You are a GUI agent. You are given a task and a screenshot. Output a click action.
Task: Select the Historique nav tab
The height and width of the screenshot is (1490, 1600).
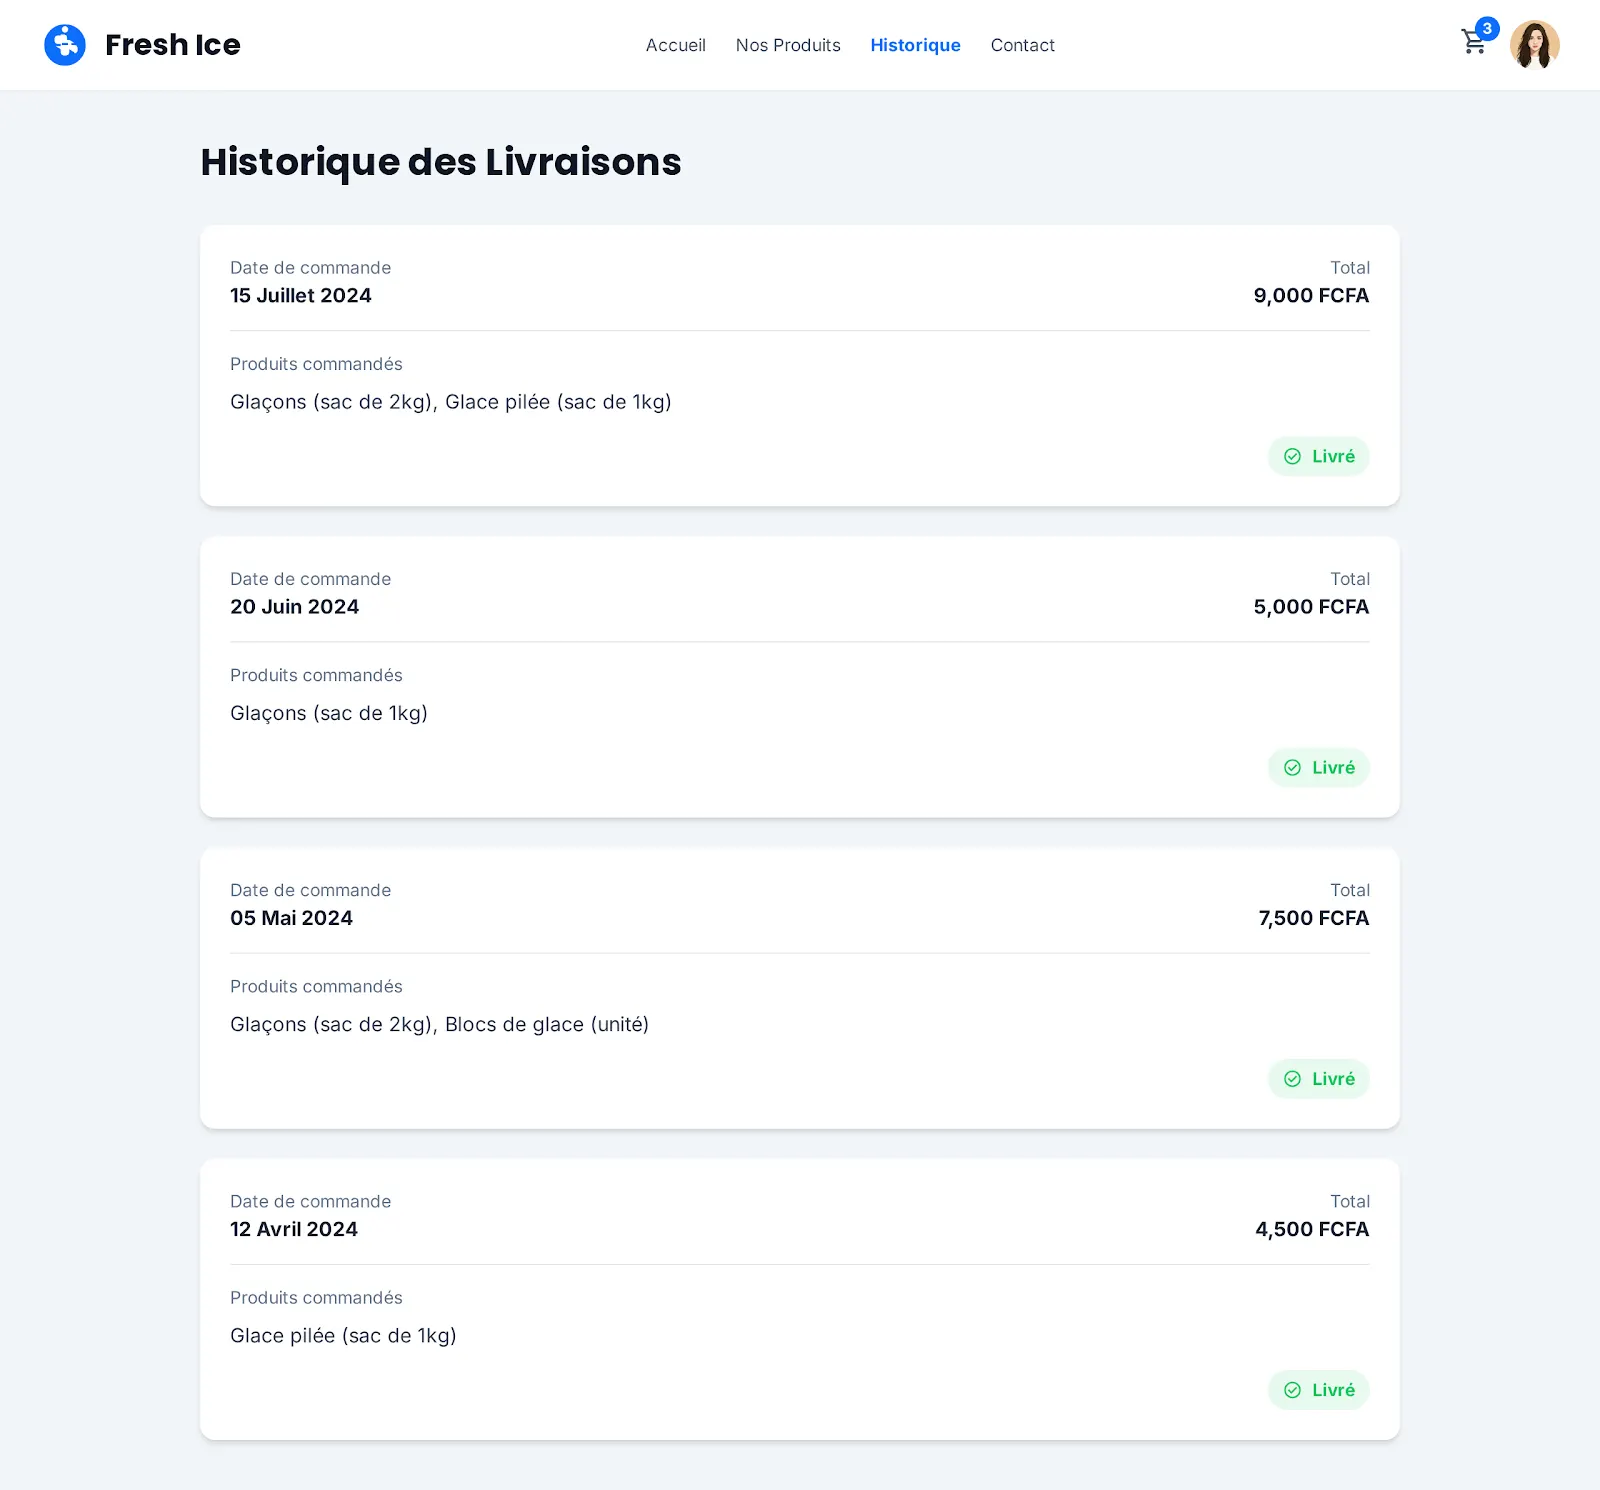(915, 45)
